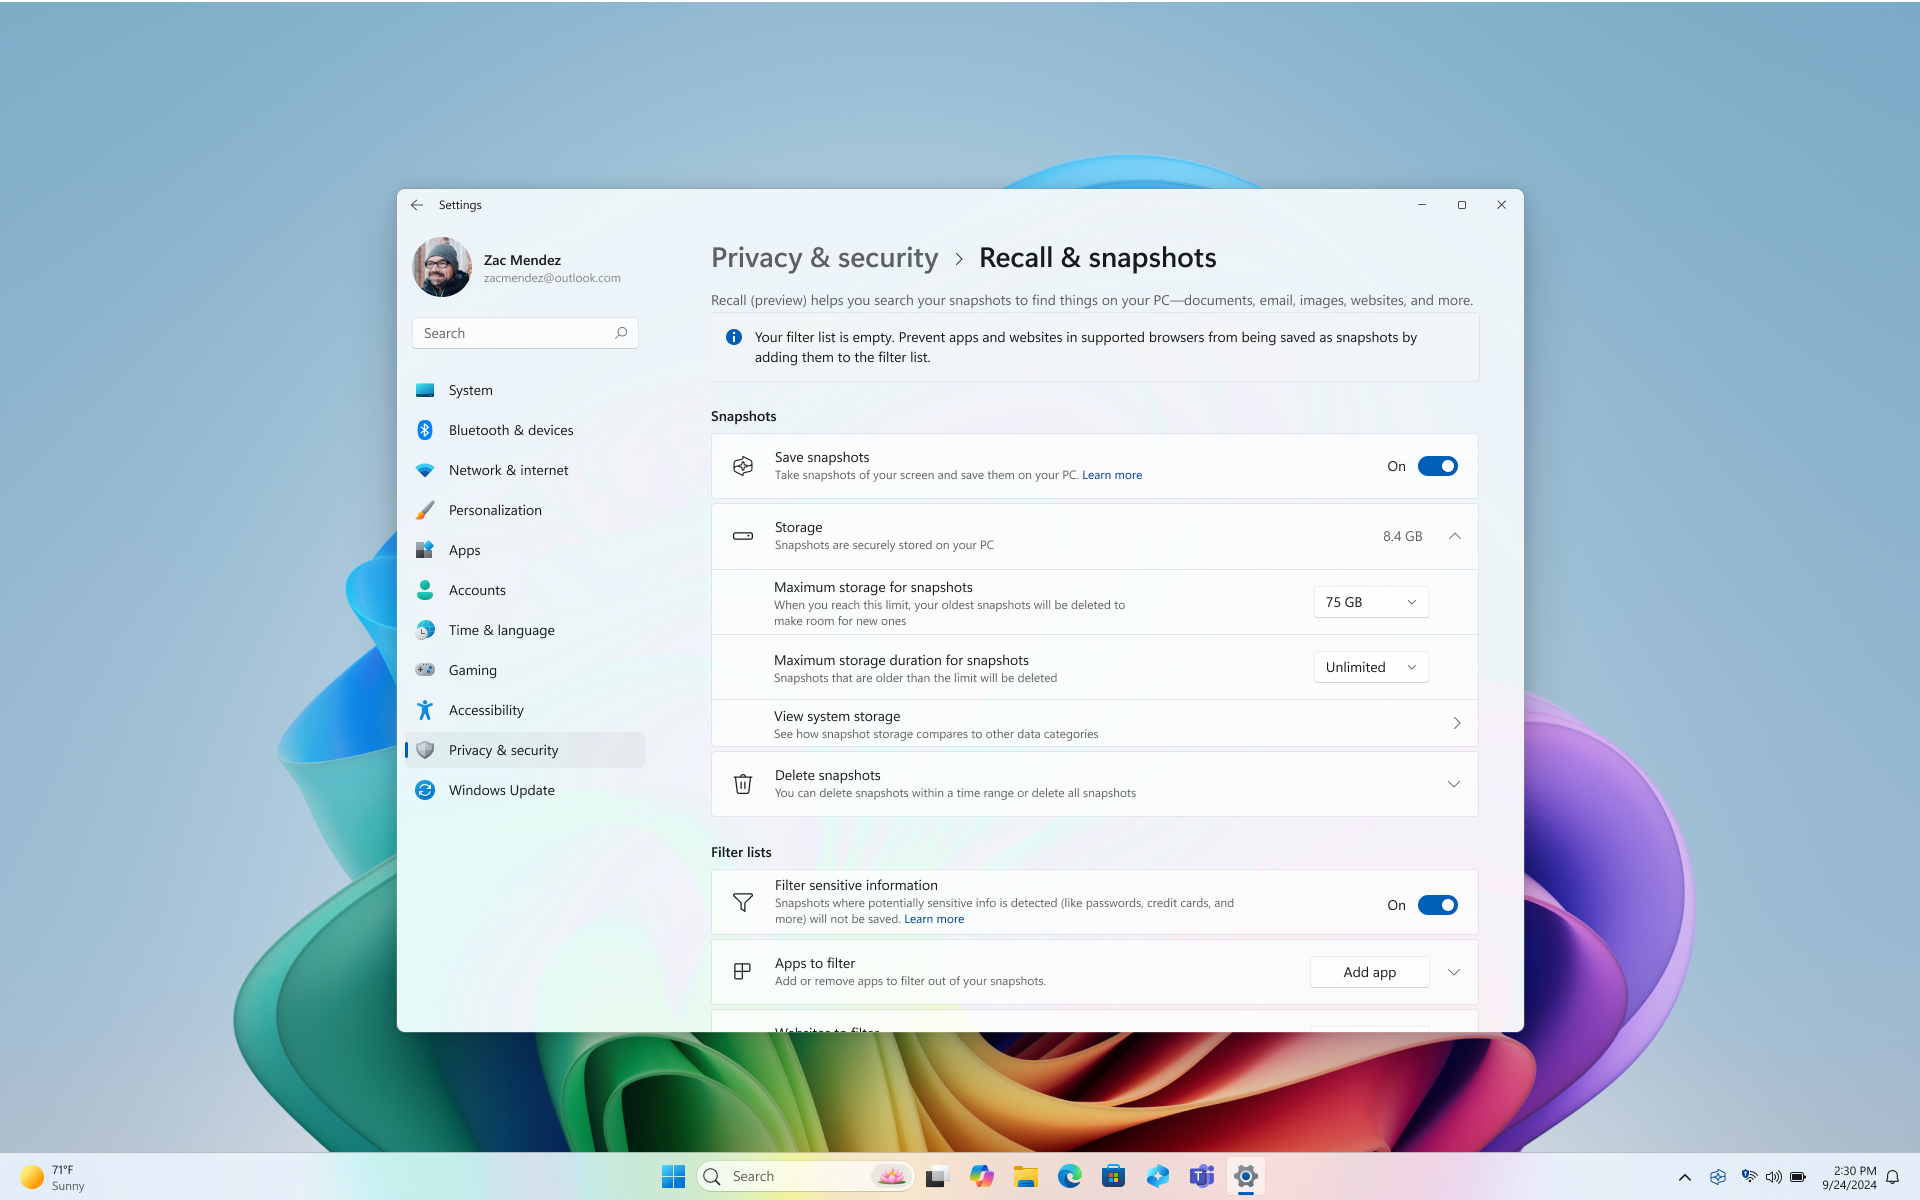Toggle Save snapshots on/off
1920x1200 pixels.
point(1438,466)
